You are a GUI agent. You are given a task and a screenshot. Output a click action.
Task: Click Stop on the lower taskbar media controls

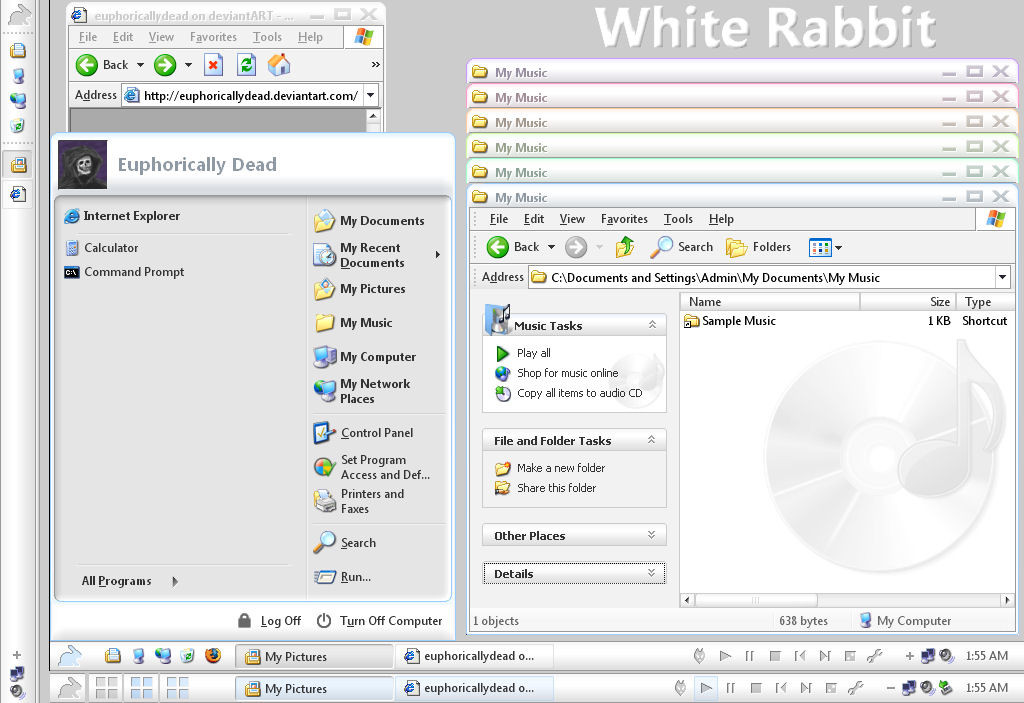point(756,687)
